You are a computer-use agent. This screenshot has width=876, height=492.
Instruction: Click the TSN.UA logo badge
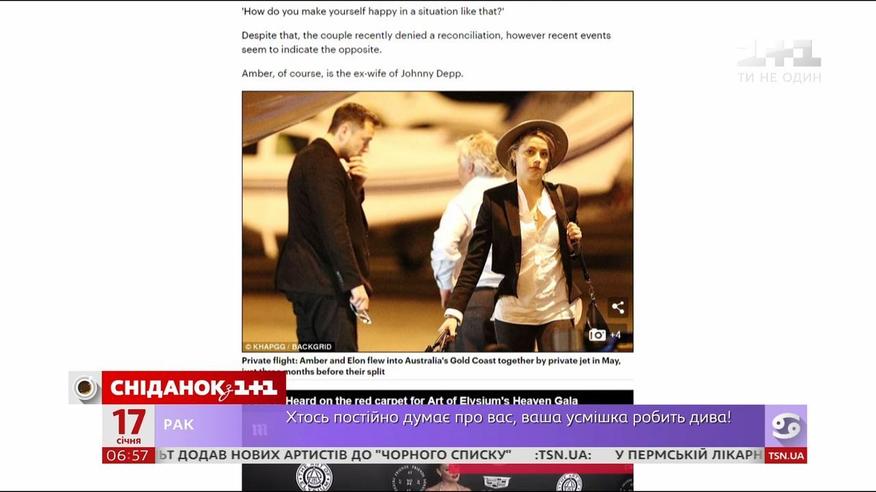tap(785, 456)
